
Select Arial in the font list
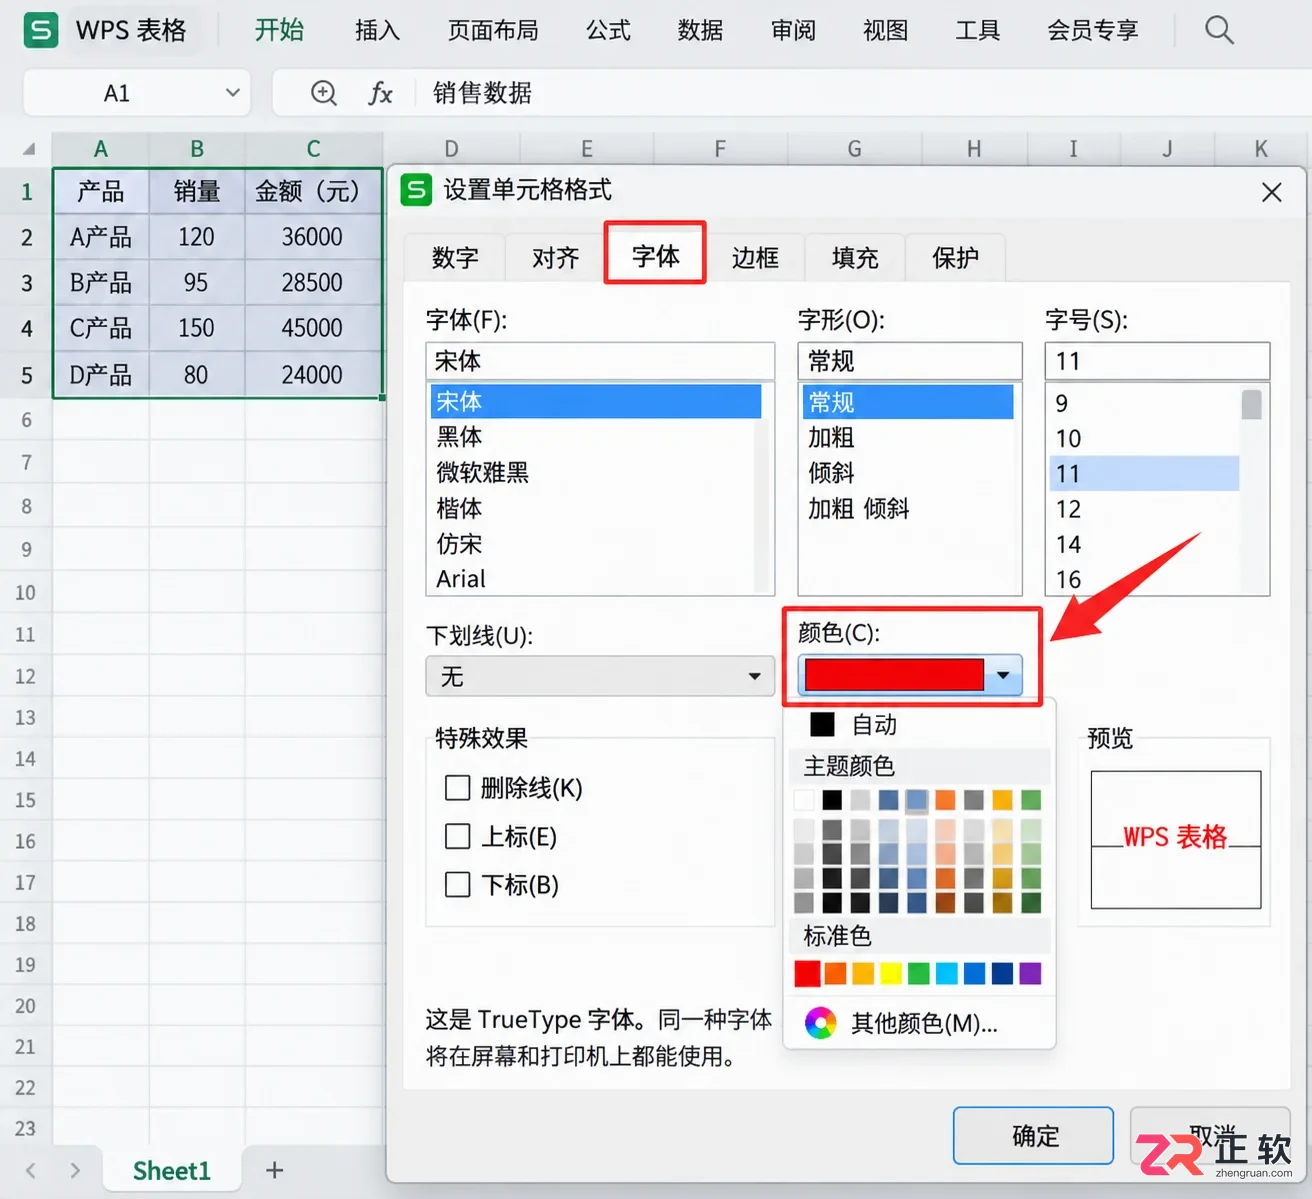pos(596,579)
